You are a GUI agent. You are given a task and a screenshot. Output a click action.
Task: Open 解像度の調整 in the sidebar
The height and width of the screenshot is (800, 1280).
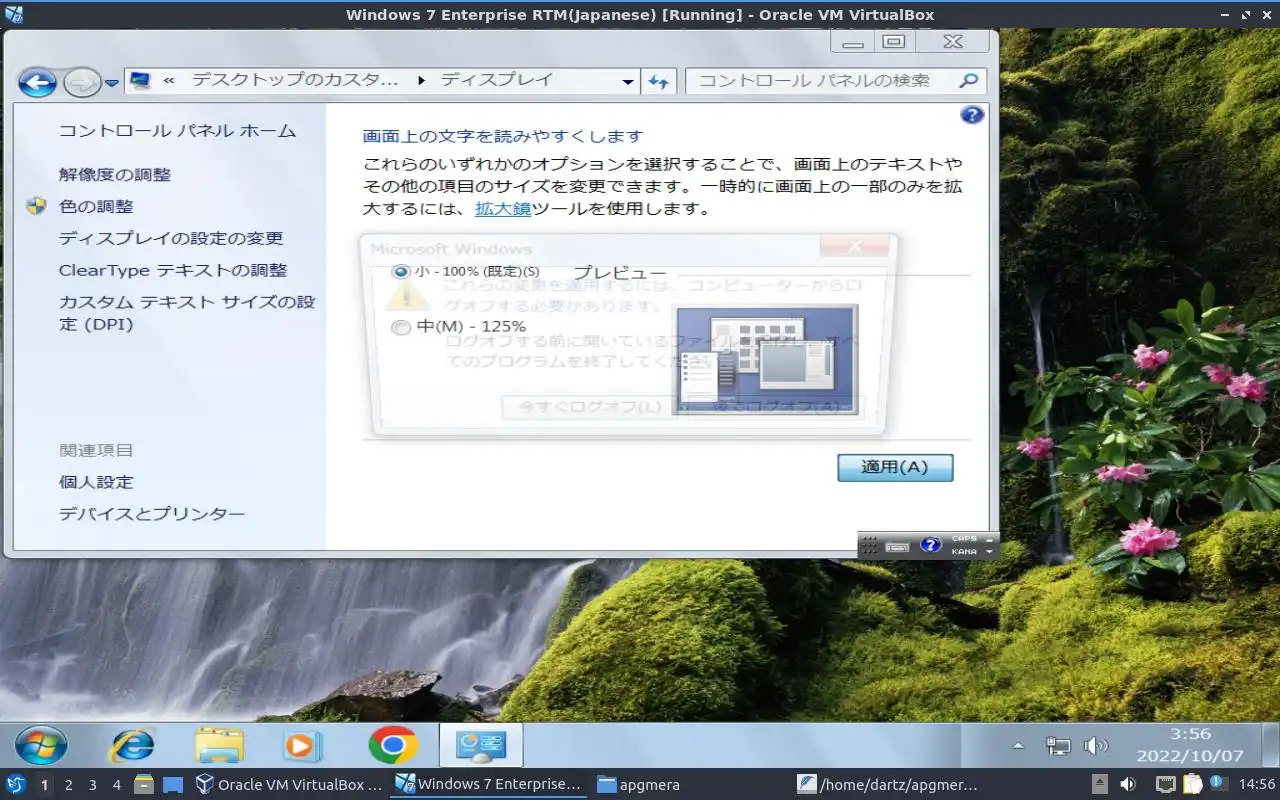click(x=115, y=175)
